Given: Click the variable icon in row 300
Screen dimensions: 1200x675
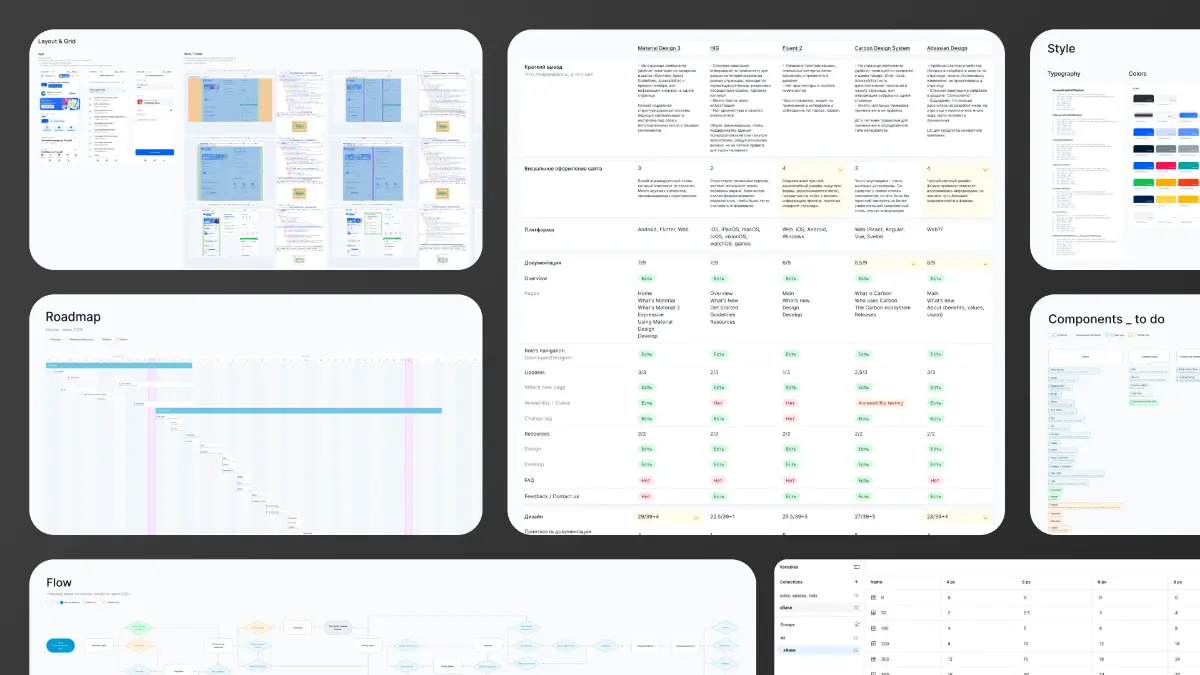Looking at the screenshot, I should [x=873, y=659].
